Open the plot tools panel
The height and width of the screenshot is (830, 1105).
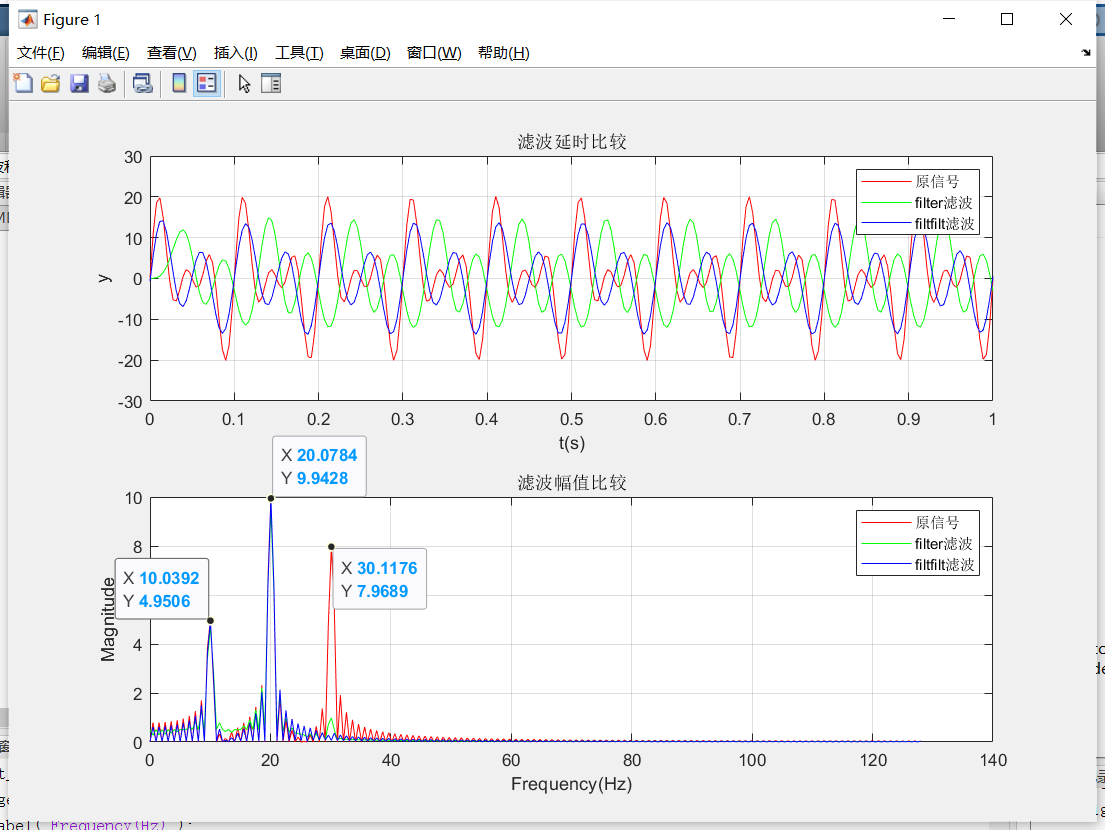[271, 83]
